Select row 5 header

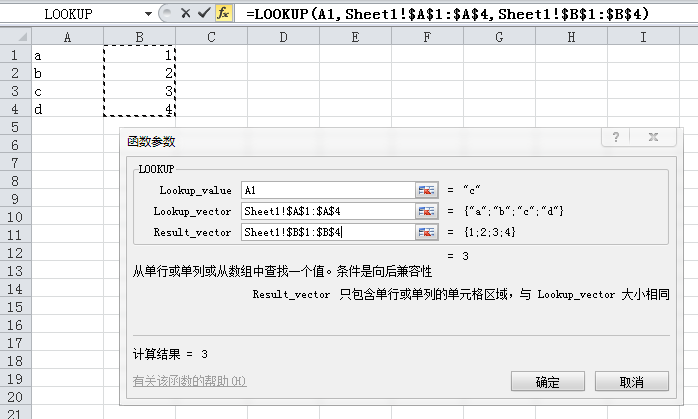pos(16,127)
